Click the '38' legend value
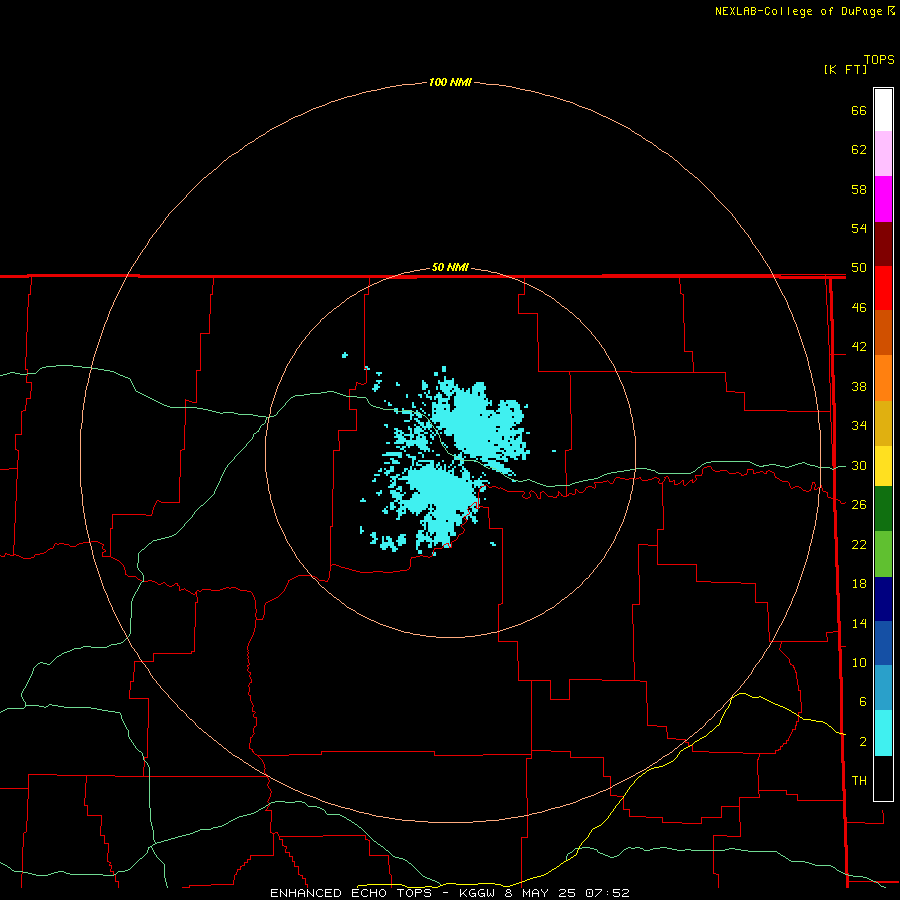The height and width of the screenshot is (900, 900). coord(859,387)
